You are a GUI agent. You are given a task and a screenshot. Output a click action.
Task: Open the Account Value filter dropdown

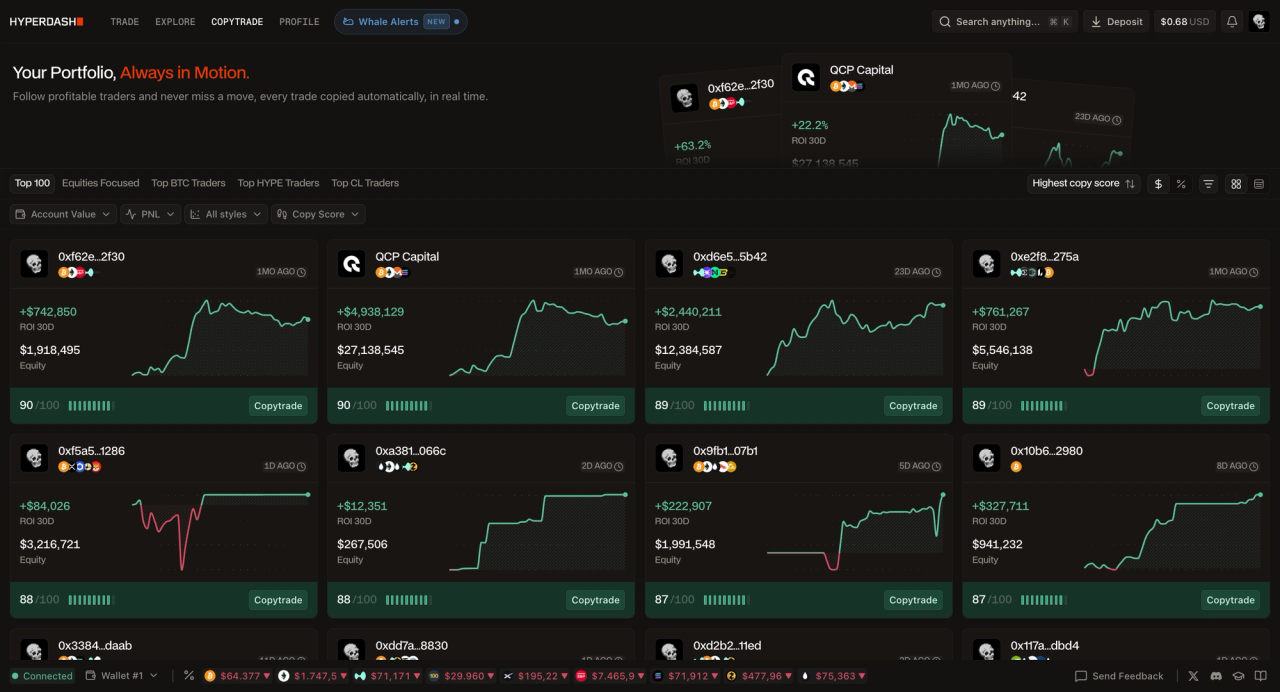[x=63, y=214]
